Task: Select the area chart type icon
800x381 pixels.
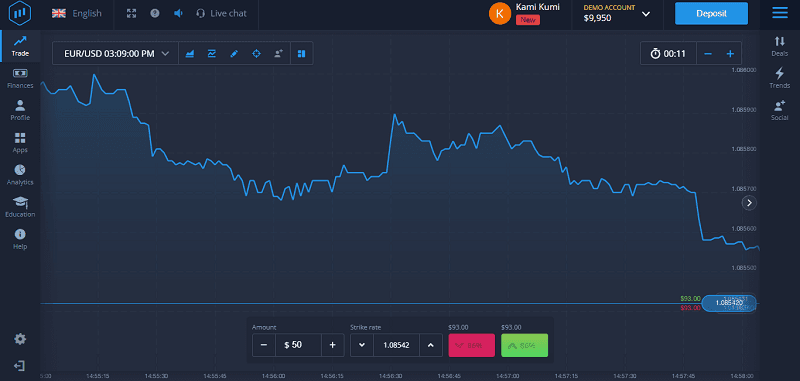Action: pos(189,54)
